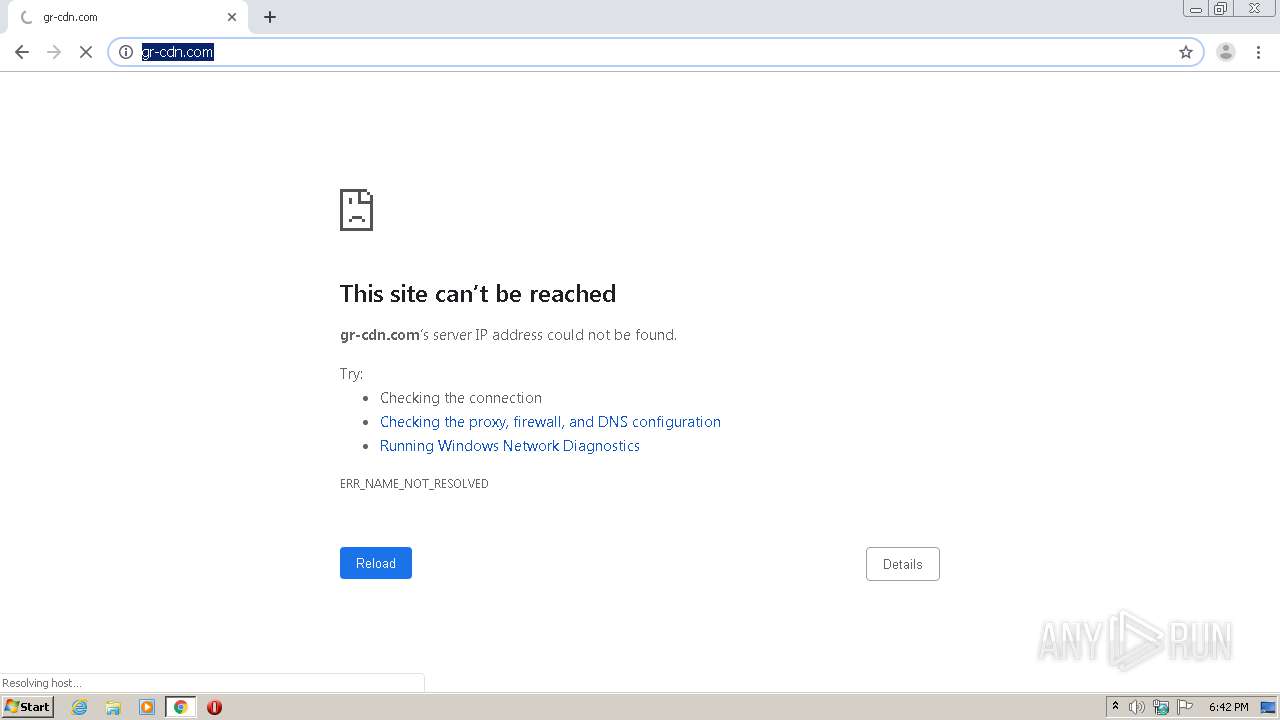Close the gr-cdn.com tab

click(x=232, y=17)
